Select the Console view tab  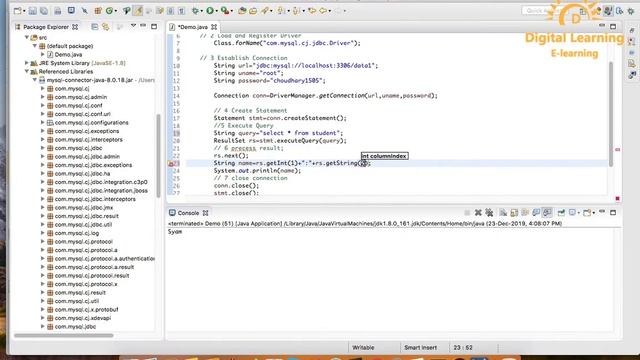click(188, 213)
